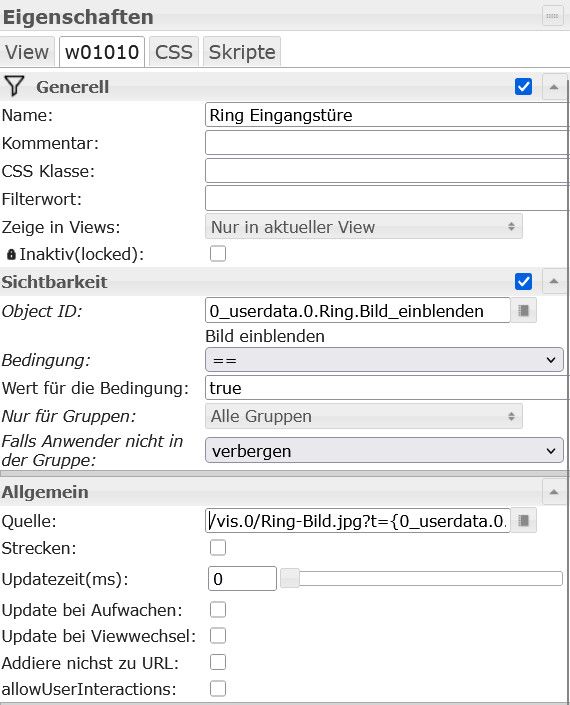Click the Wert für die Bedingung field
The height and width of the screenshot is (705, 570).
(387, 388)
